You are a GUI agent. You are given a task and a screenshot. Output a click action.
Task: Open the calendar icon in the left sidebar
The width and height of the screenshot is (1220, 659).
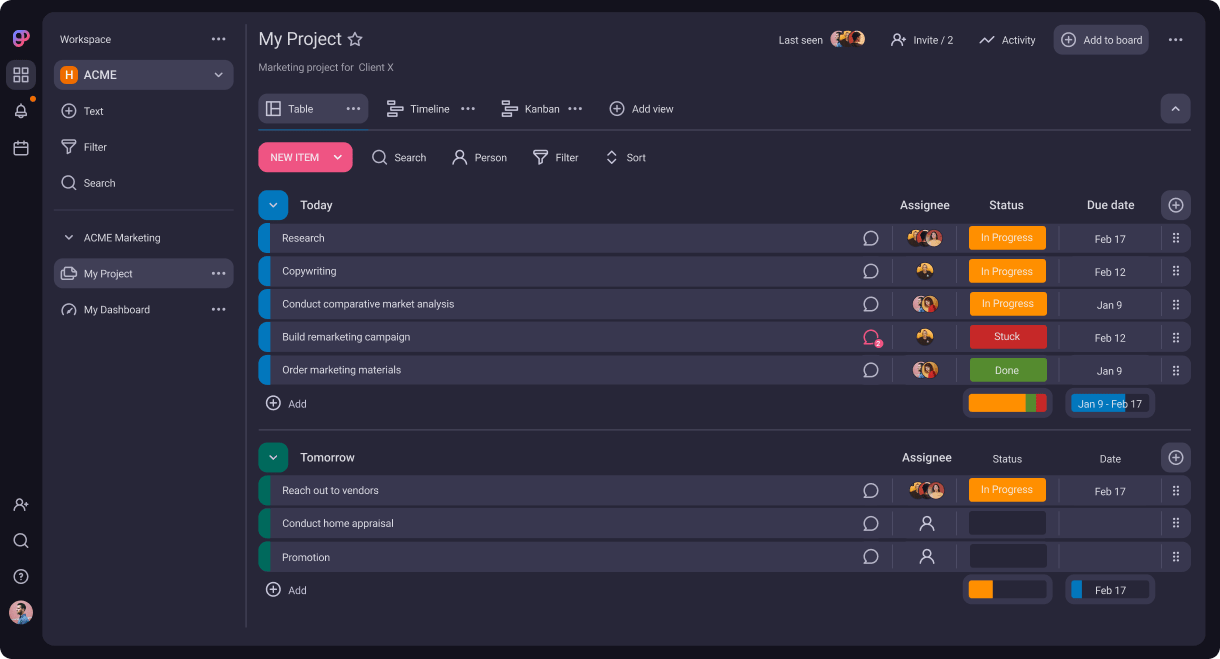(20, 146)
